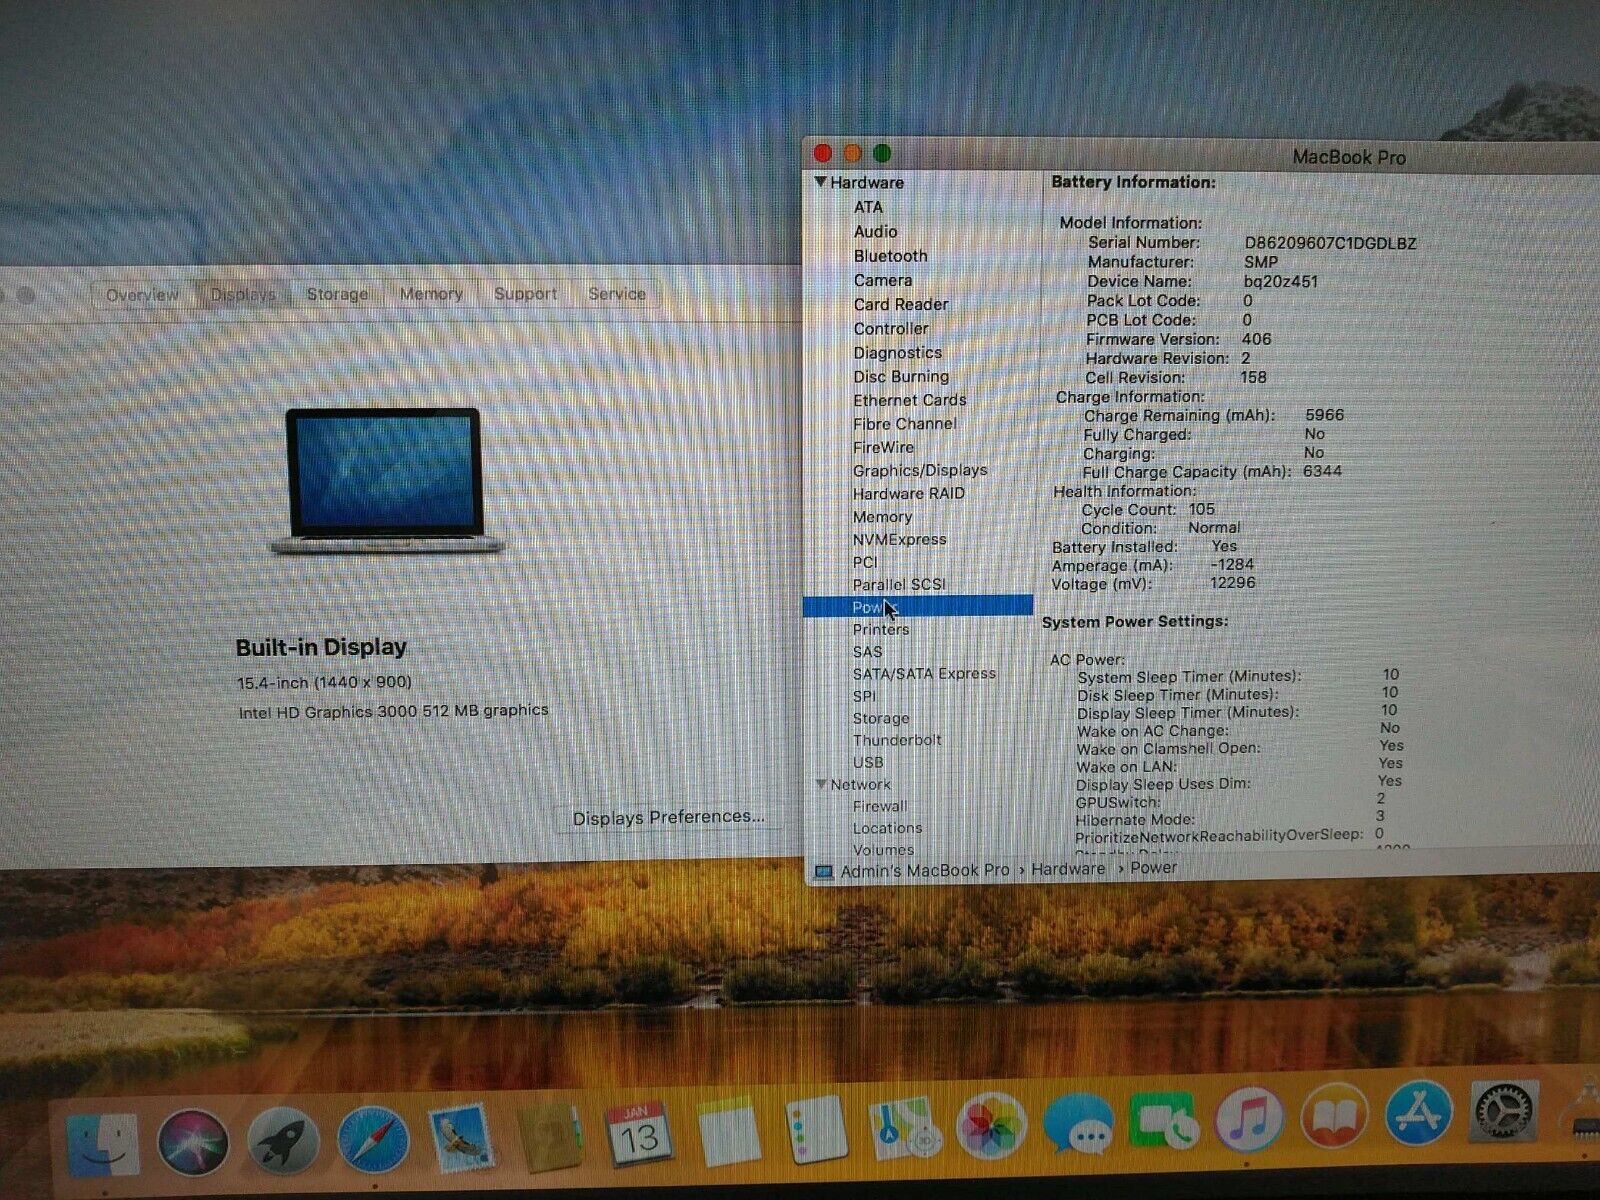The image size is (1600, 1200).
Task: Click Hardware in bottom path bar
Action: 1068,869
